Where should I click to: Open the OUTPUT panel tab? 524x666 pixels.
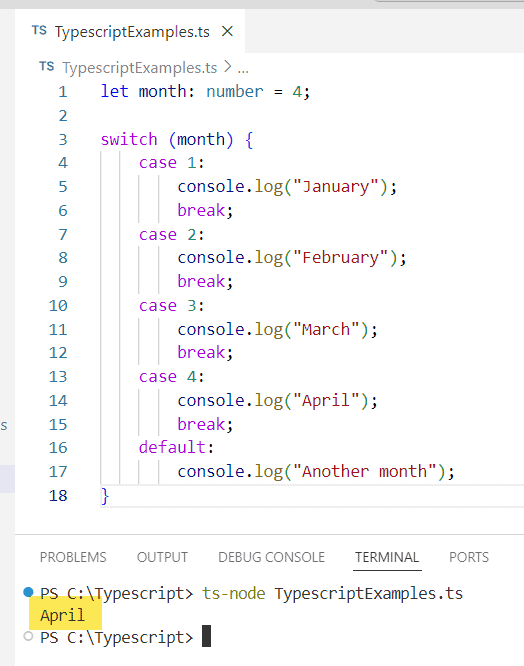click(162, 557)
